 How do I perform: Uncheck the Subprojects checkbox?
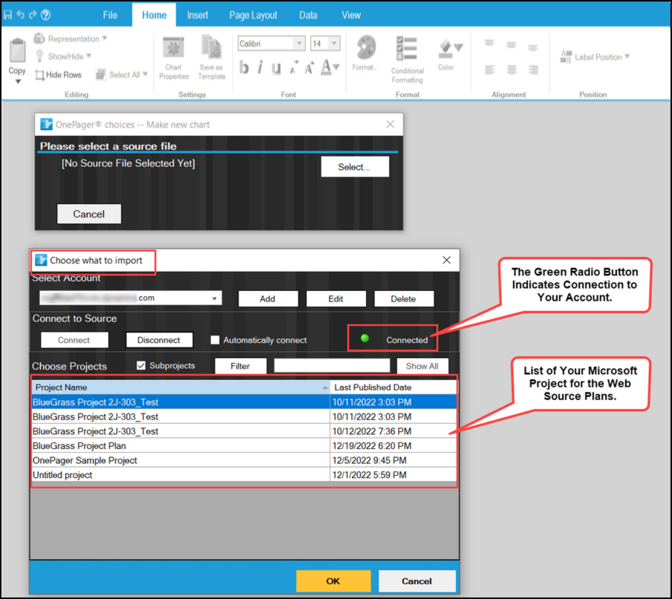point(141,365)
